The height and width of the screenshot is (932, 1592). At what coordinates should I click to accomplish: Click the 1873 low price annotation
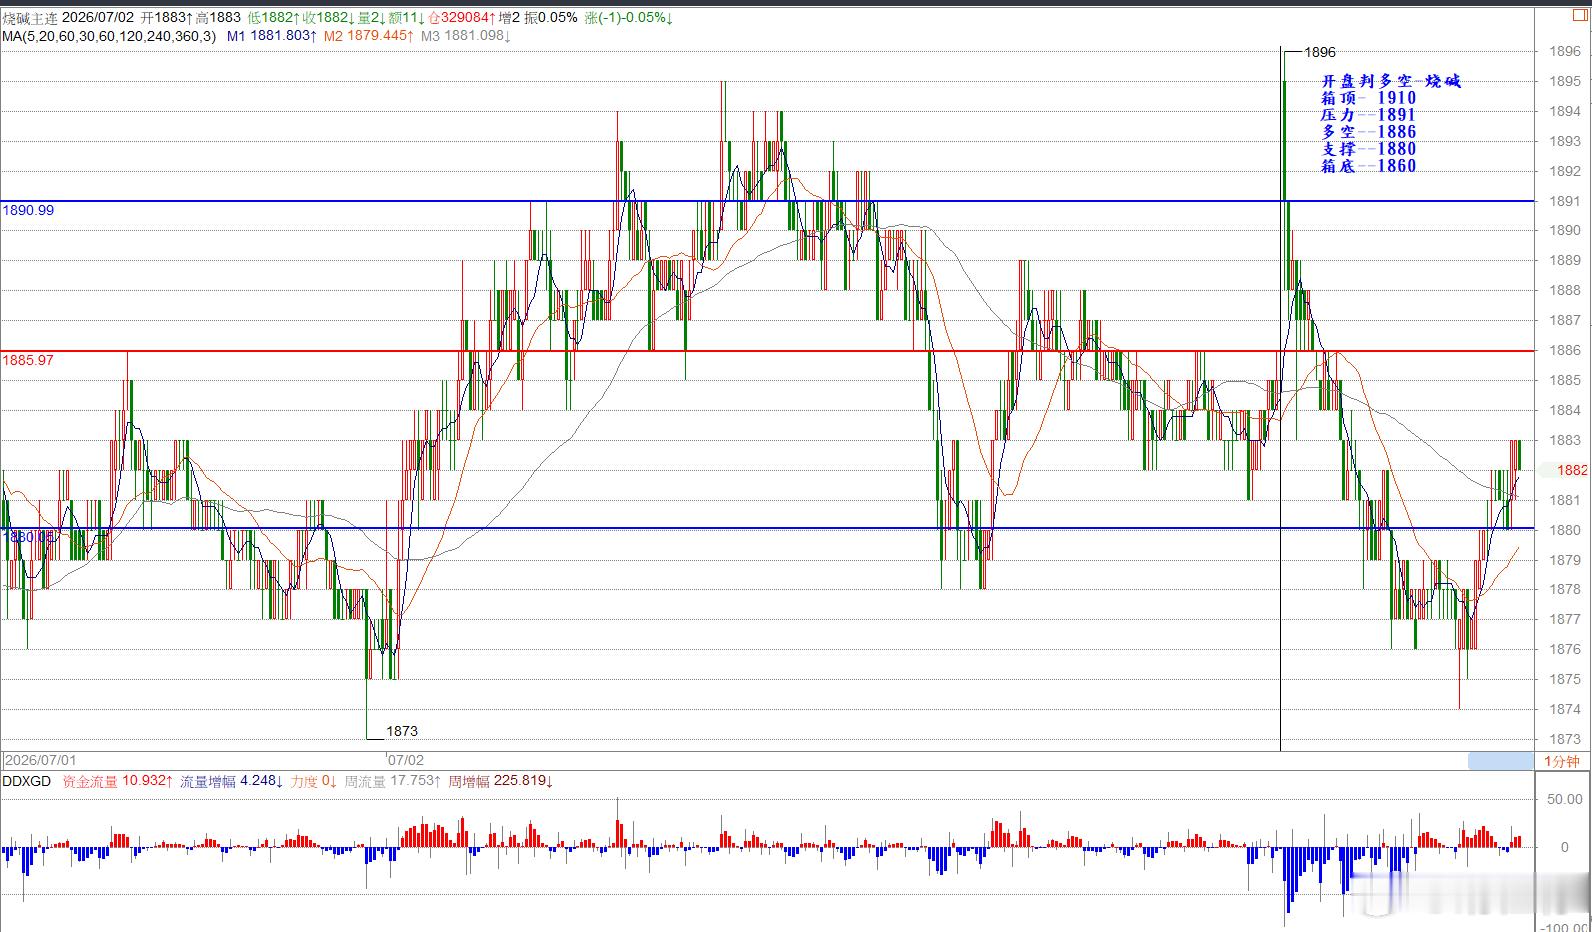[402, 731]
